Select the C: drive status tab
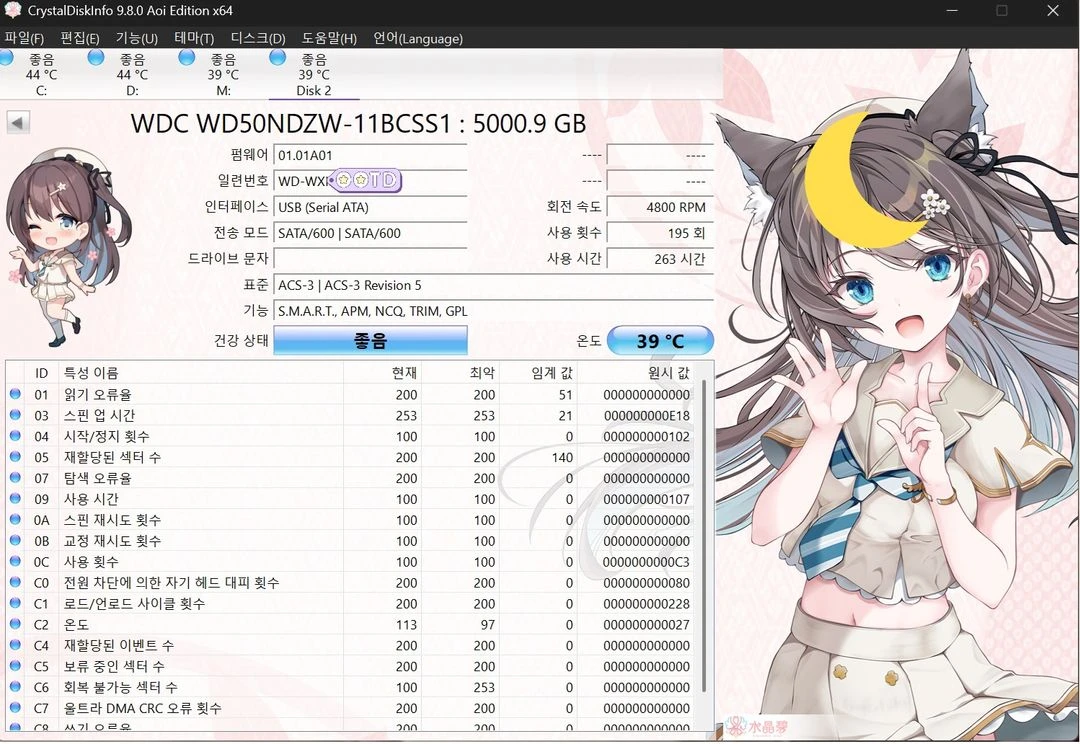 (41, 74)
